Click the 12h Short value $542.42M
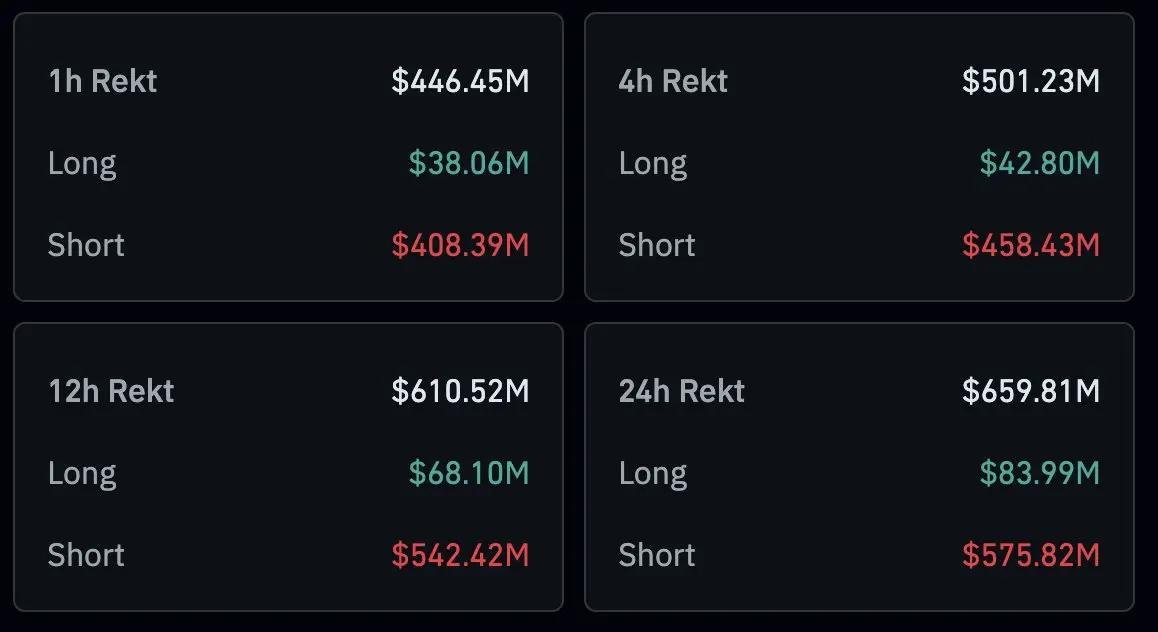The height and width of the screenshot is (632, 1158). 460,555
